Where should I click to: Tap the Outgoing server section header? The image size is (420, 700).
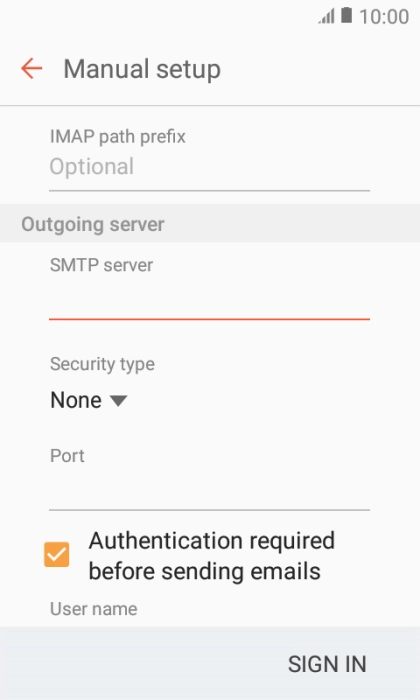93,224
